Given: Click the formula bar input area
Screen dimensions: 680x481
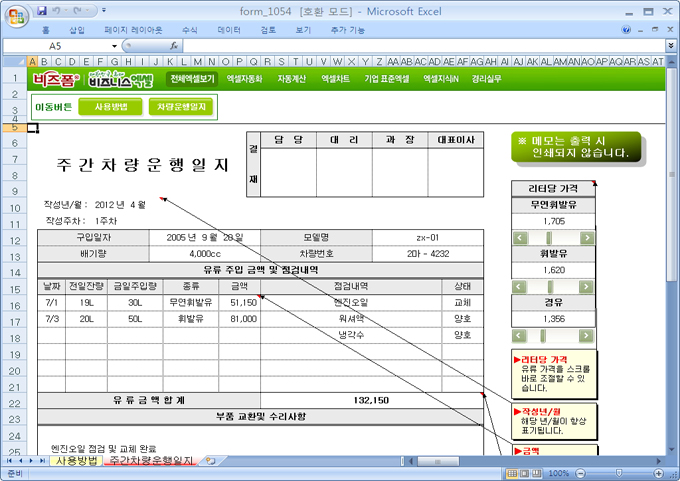Looking at the screenshot, I should (424, 46).
